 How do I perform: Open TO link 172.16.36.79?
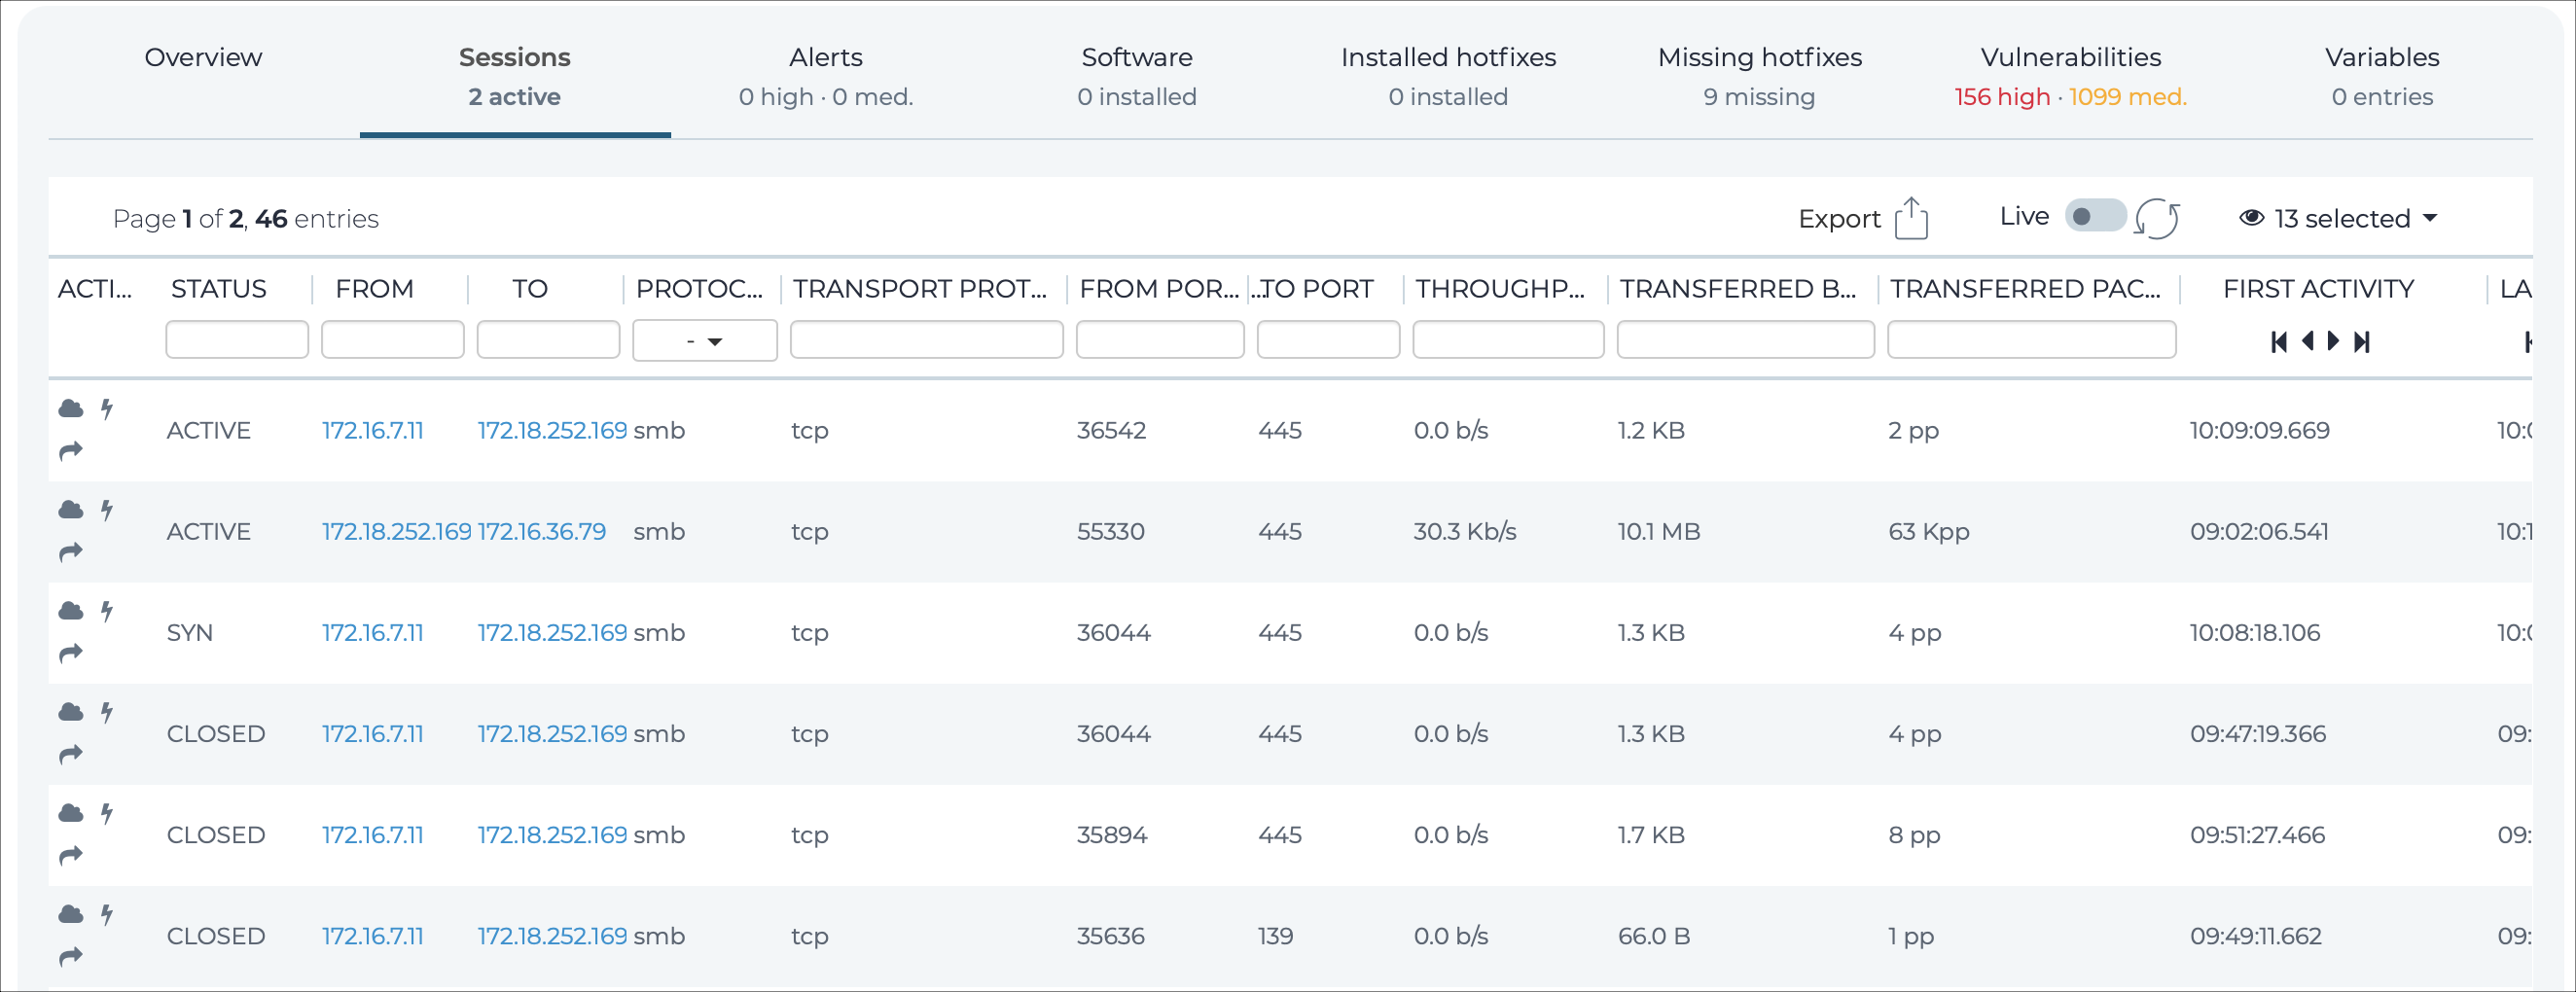click(x=542, y=531)
